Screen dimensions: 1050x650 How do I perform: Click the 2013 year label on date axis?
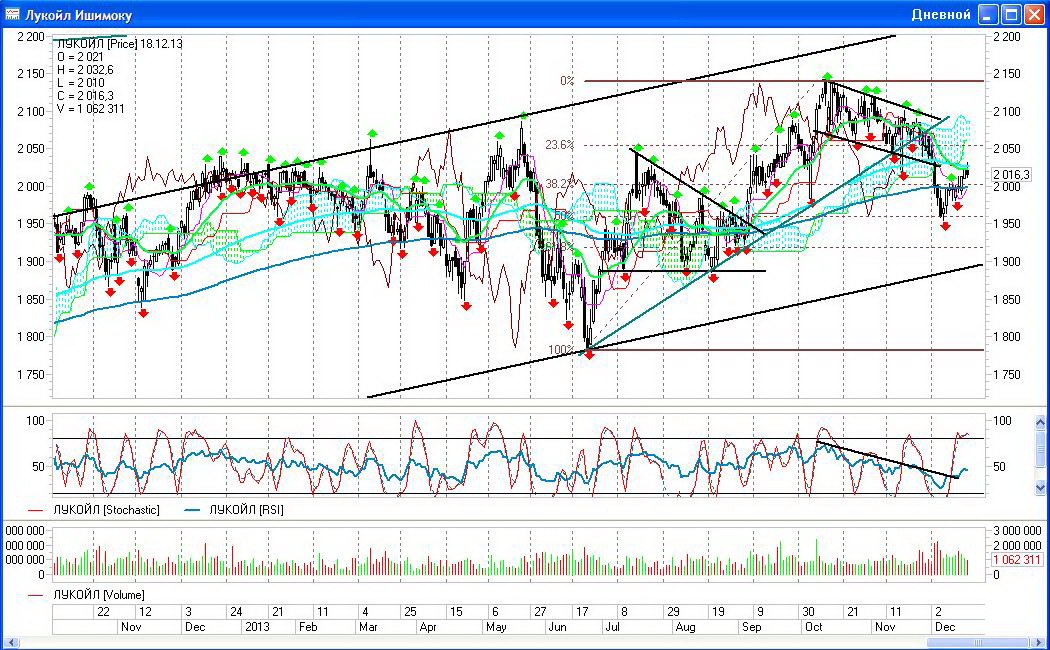[257, 627]
